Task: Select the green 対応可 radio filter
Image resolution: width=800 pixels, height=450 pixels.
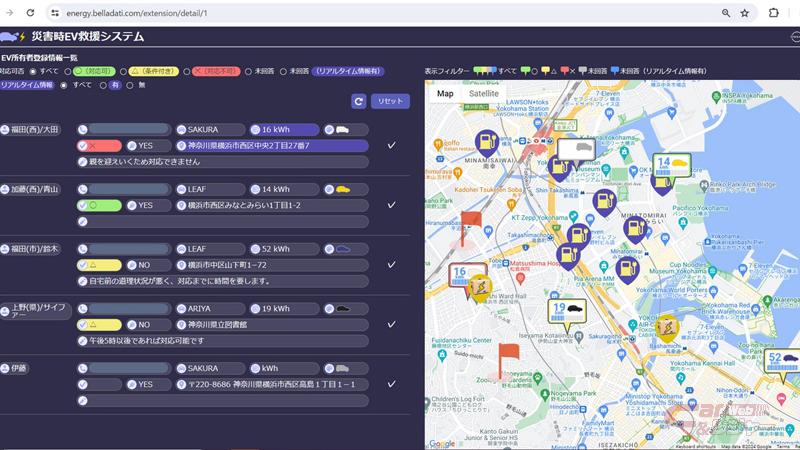Action: pos(69,71)
